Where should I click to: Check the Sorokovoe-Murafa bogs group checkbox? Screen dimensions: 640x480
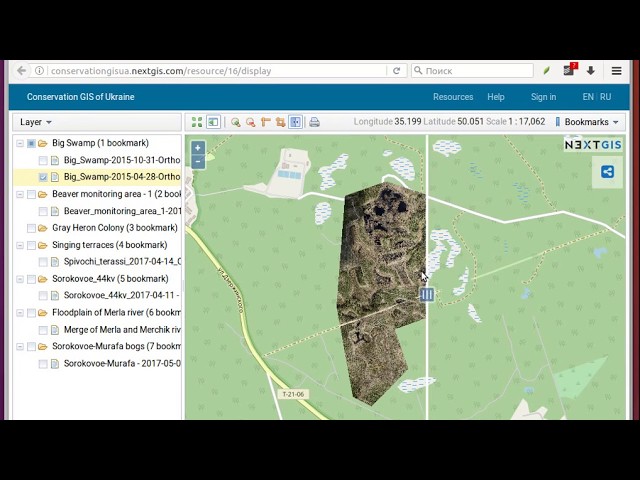pyautogui.click(x=31, y=347)
